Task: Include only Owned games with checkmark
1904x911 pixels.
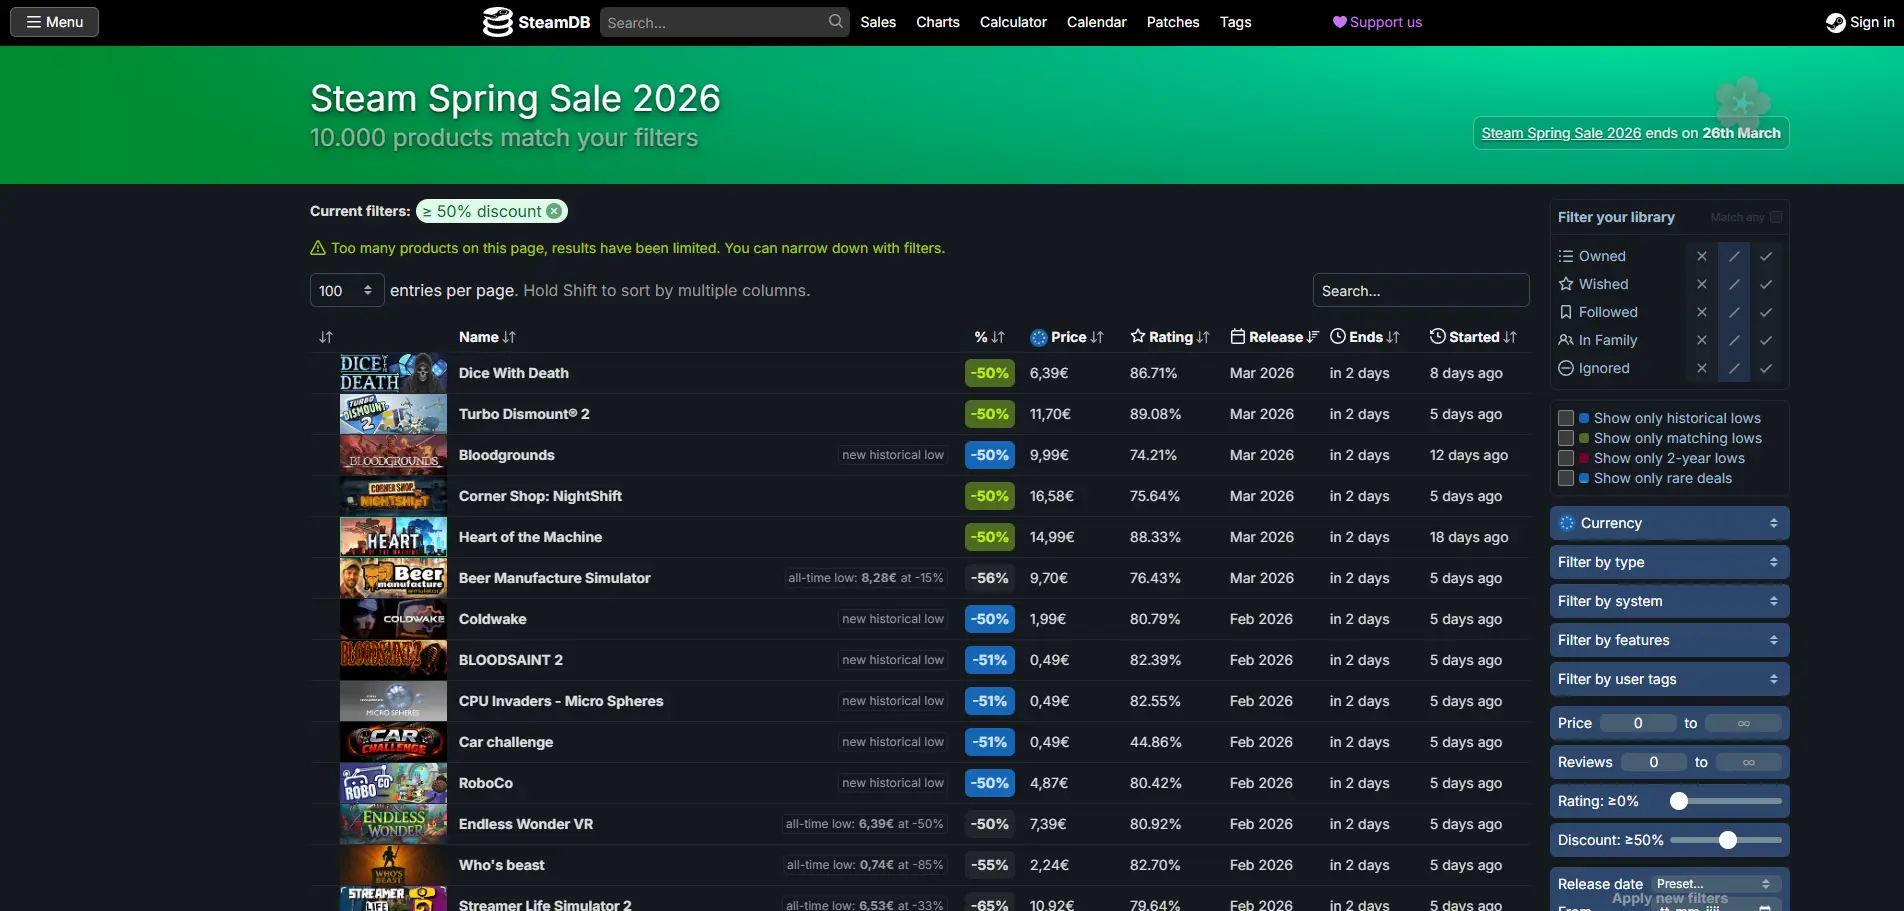Action: [x=1766, y=256]
